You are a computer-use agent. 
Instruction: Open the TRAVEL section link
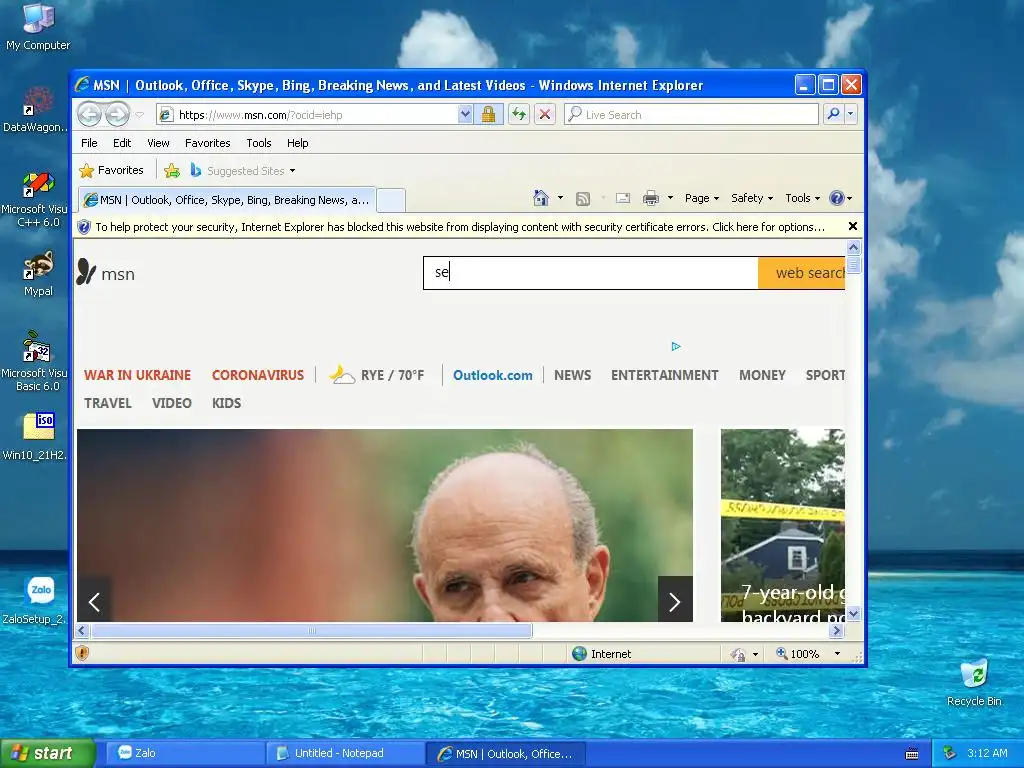pos(108,403)
